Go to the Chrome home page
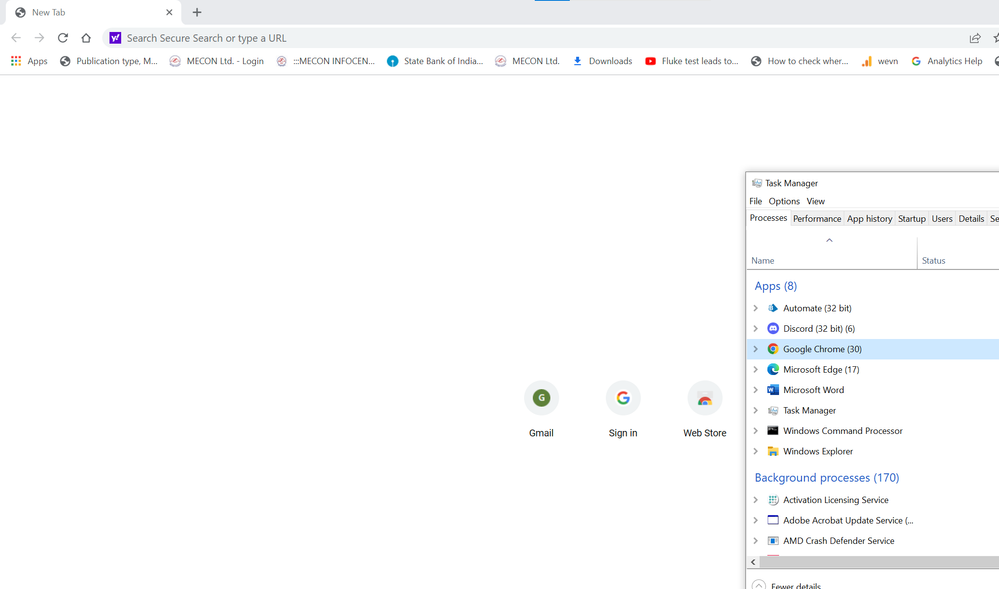This screenshot has width=999, height=589. click(x=86, y=38)
